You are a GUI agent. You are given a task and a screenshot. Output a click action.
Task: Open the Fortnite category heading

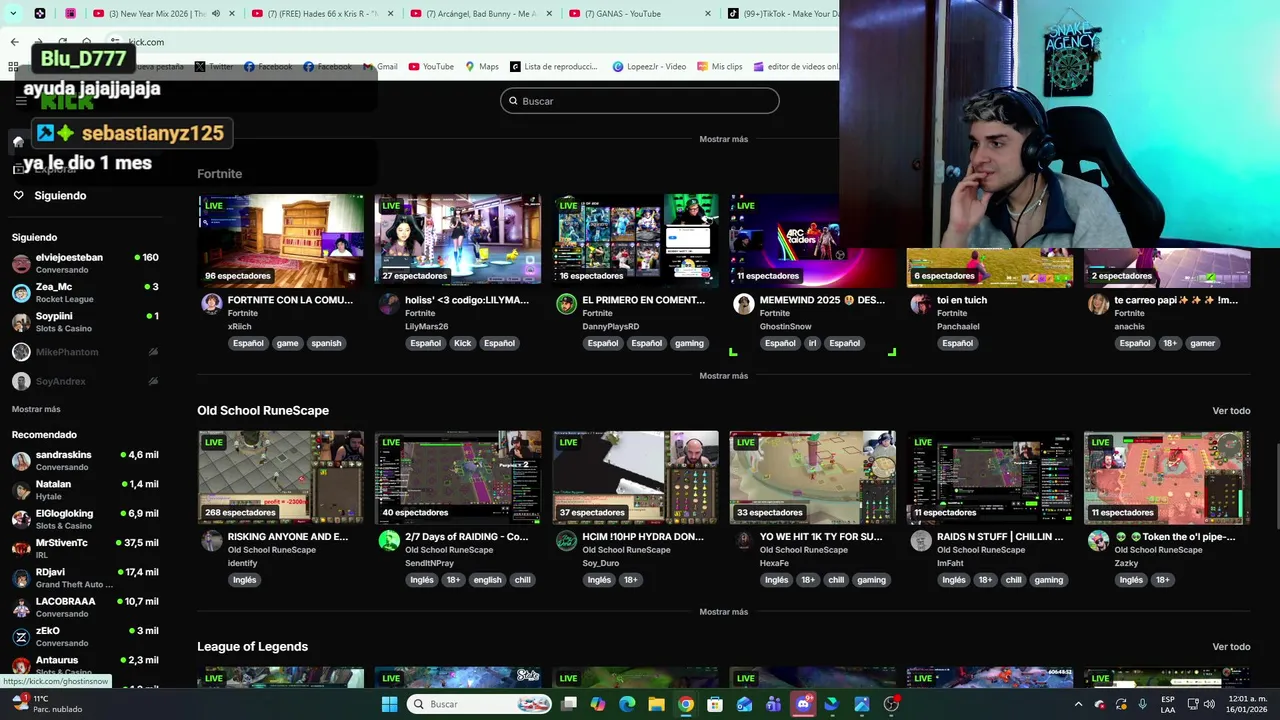click(x=219, y=174)
